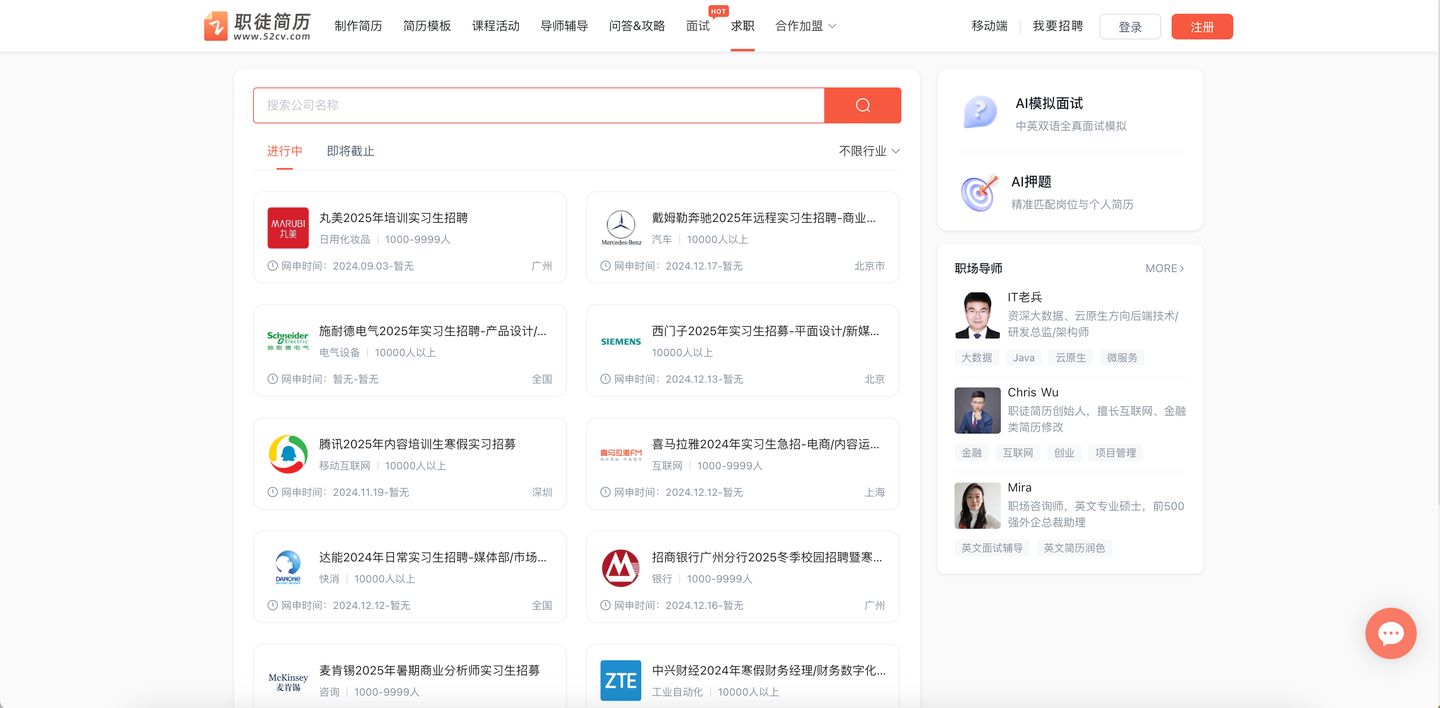
Task: Click the 金融 tag under Chris Wu
Action: pos(972,452)
